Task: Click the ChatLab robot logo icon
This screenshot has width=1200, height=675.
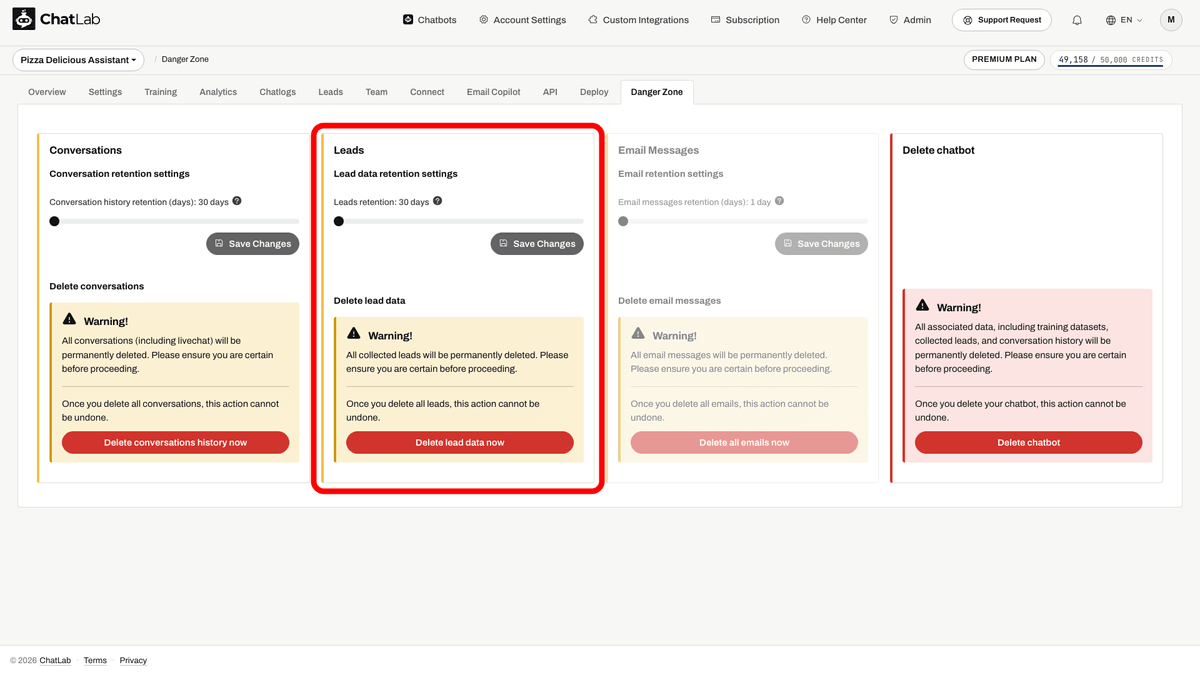Action: 24,19
